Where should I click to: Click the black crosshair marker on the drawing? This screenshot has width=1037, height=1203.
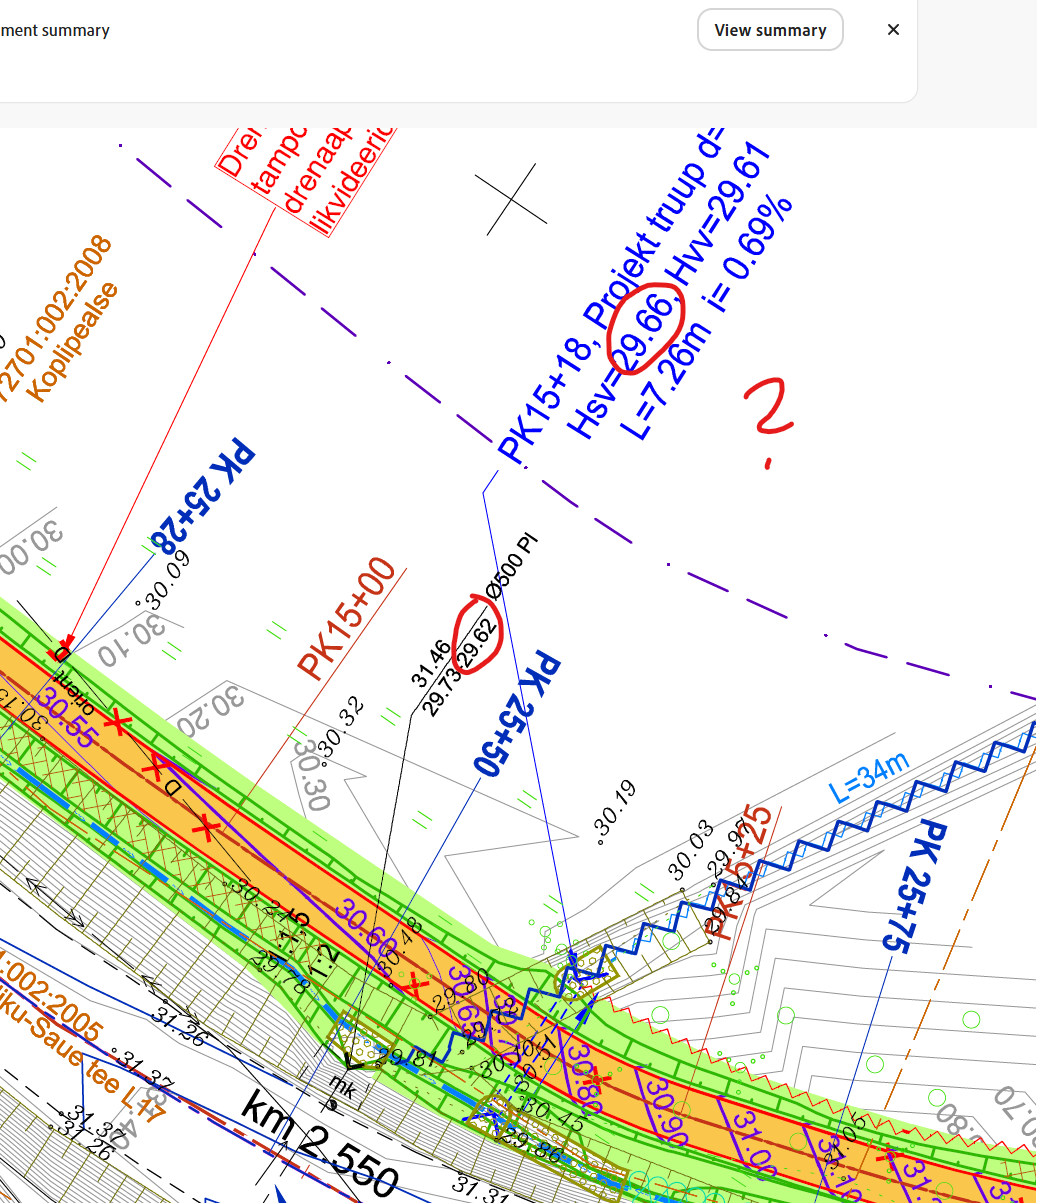511,199
